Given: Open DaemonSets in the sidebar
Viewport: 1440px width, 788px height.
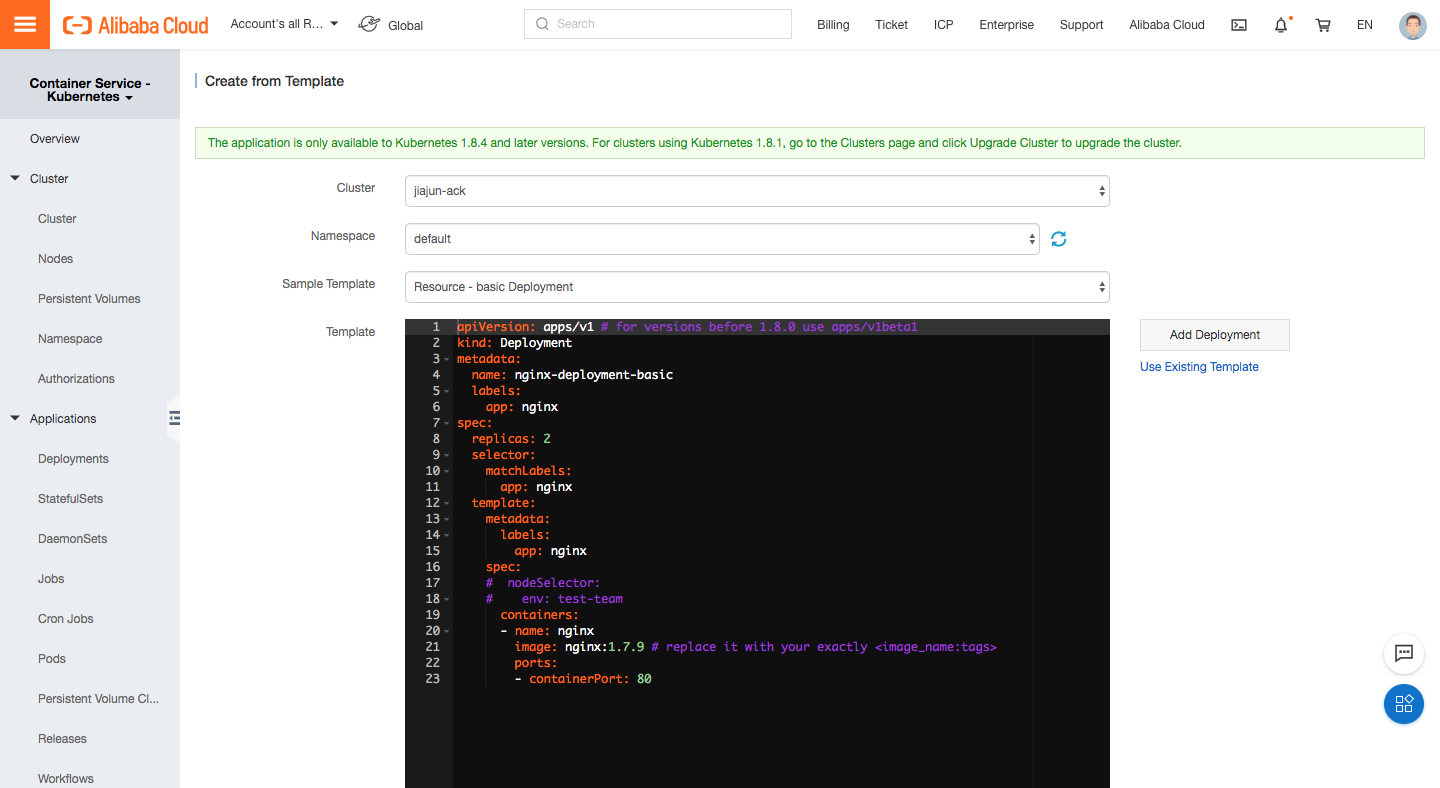Looking at the screenshot, I should pos(72,539).
